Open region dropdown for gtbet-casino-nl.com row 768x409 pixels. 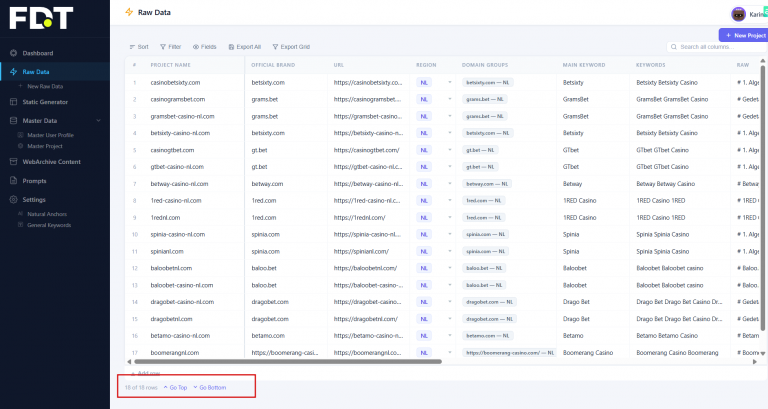click(x=450, y=167)
